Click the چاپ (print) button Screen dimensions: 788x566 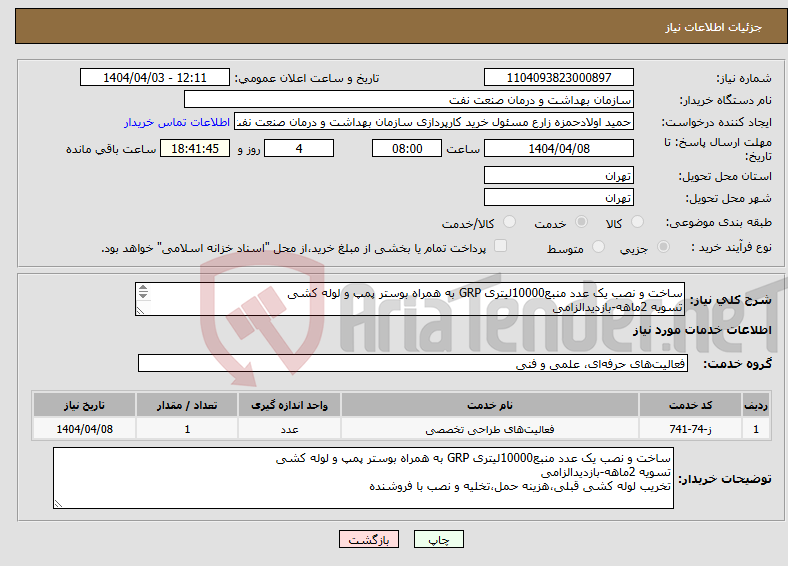[x=438, y=539]
